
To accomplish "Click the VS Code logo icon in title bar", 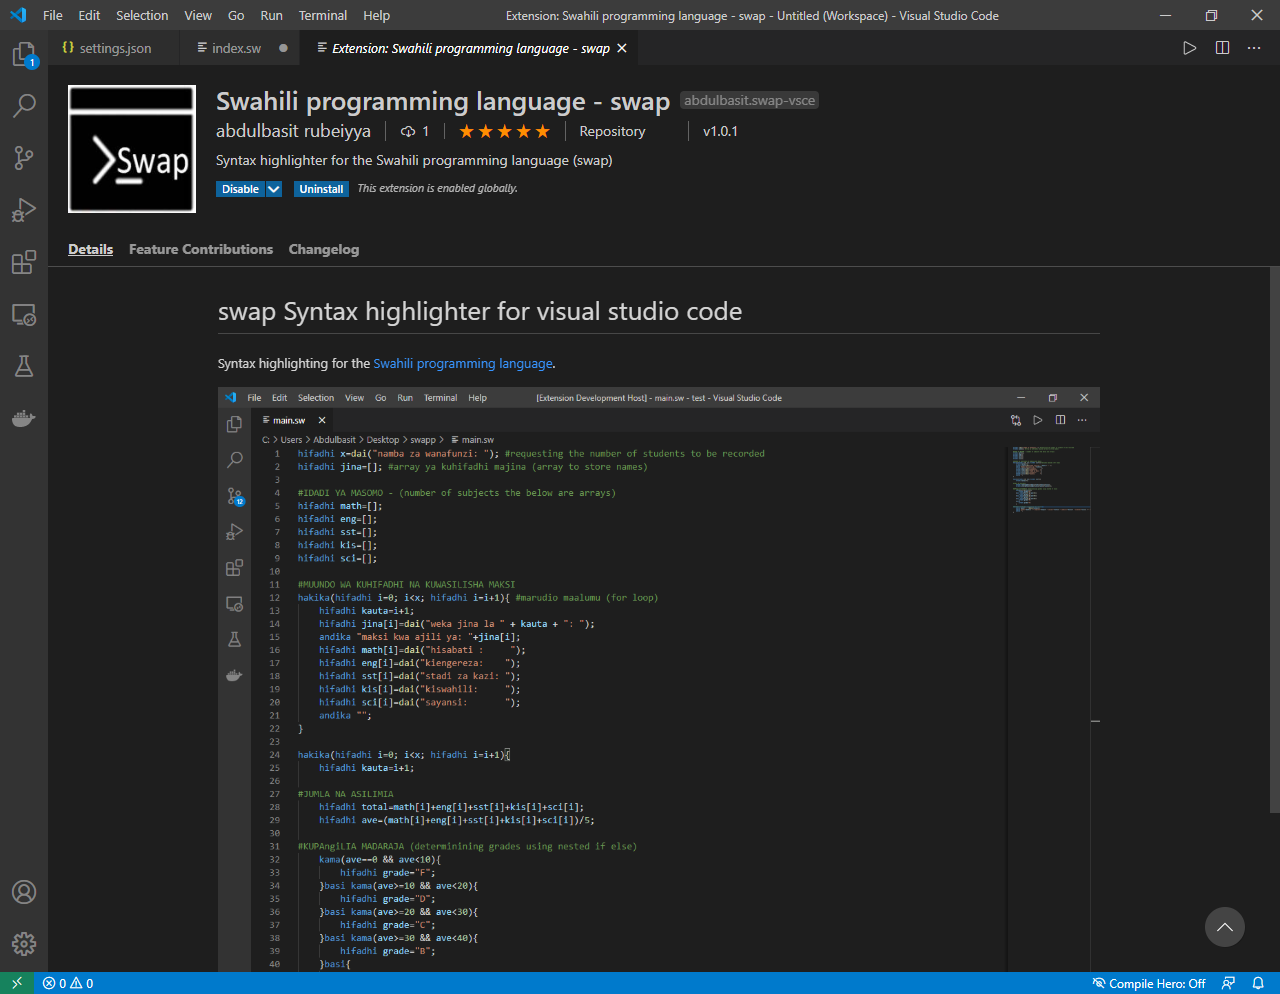I will (x=17, y=15).
